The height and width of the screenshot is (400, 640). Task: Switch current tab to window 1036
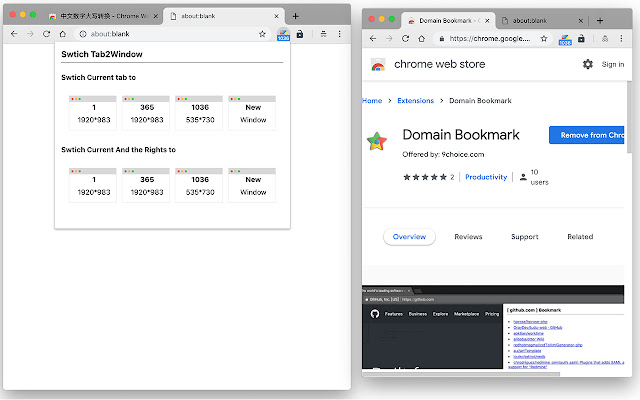point(199,113)
